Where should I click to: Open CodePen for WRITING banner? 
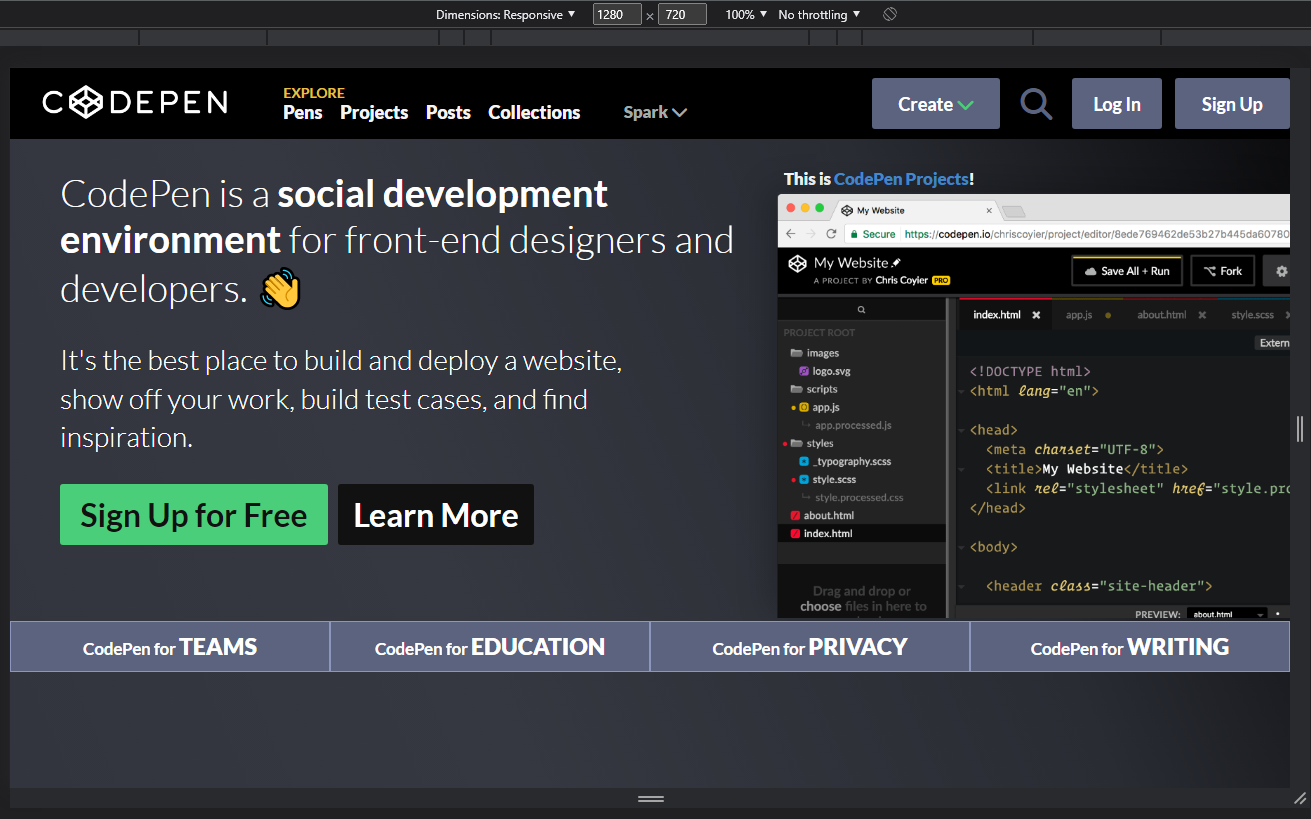[x=1130, y=647]
